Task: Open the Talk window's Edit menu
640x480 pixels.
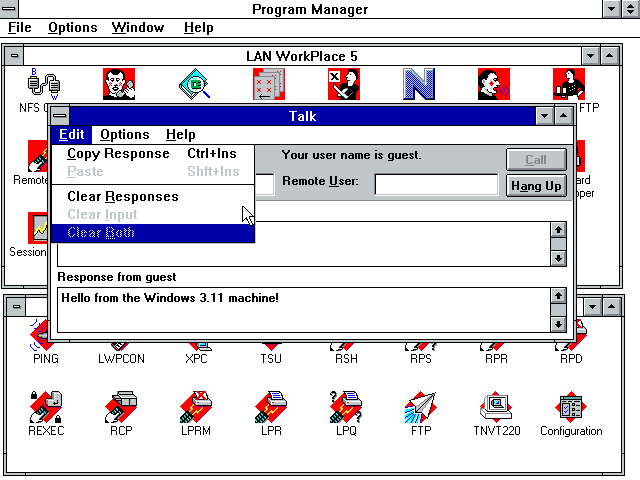Action: tap(71, 135)
